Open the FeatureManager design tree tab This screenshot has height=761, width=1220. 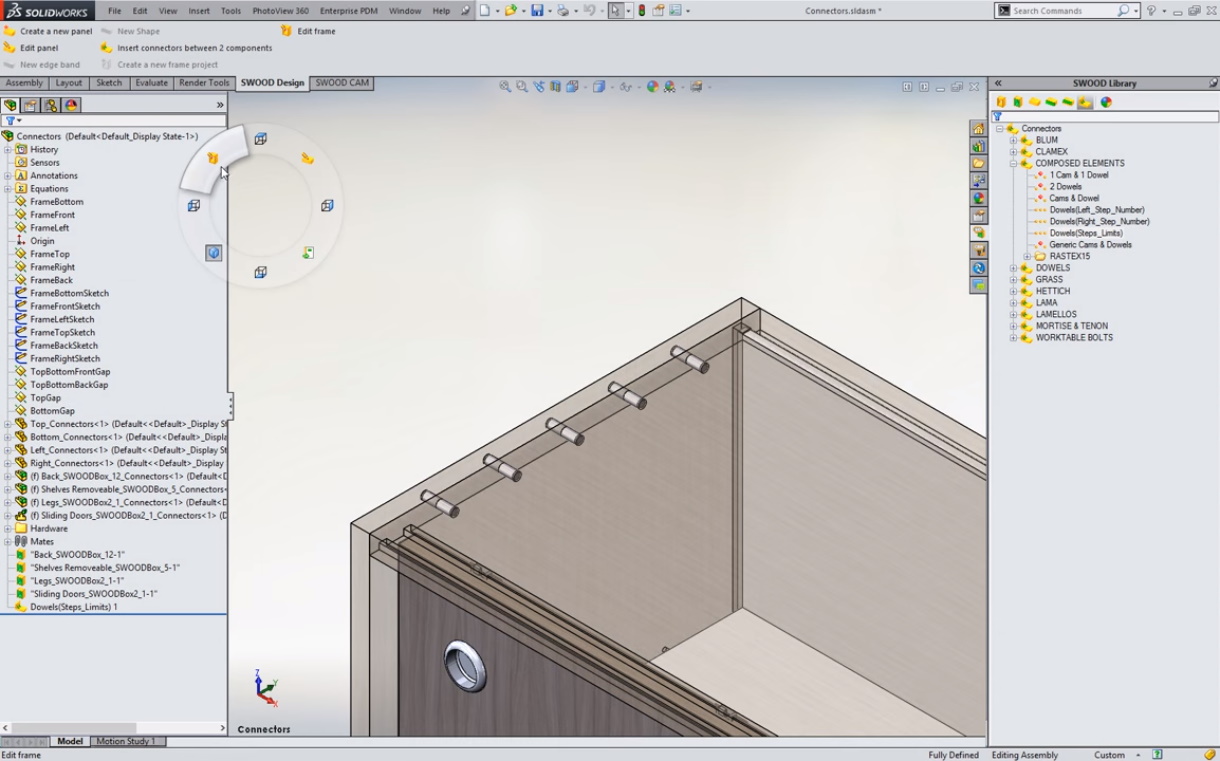tap(11, 105)
